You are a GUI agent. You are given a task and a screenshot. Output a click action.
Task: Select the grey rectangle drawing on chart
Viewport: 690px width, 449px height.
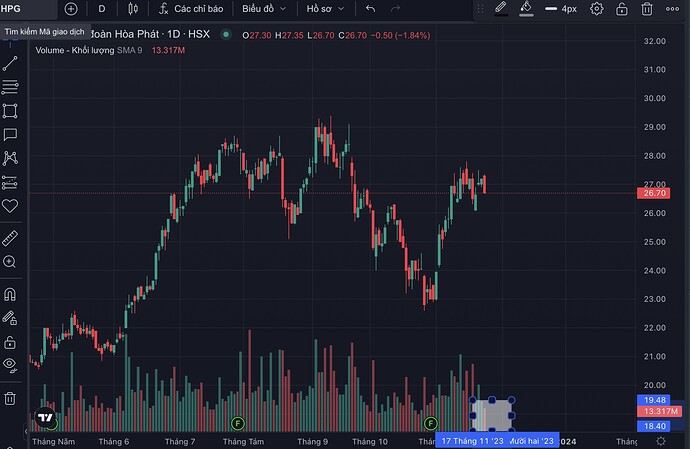(492, 415)
